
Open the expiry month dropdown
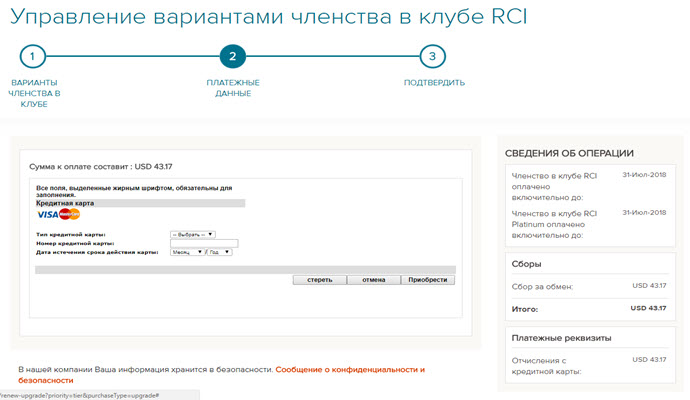click(x=187, y=252)
